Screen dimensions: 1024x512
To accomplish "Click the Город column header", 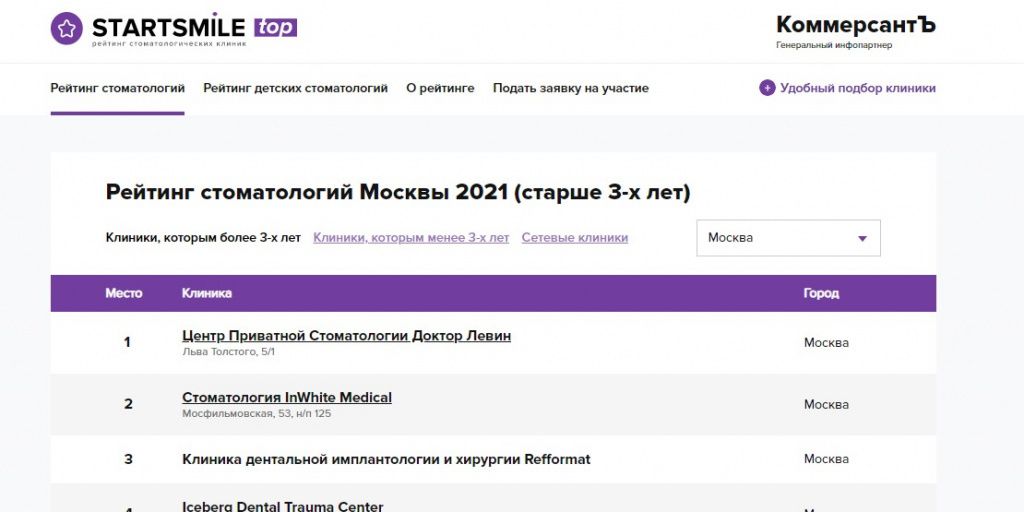I will (x=821, y=293).
